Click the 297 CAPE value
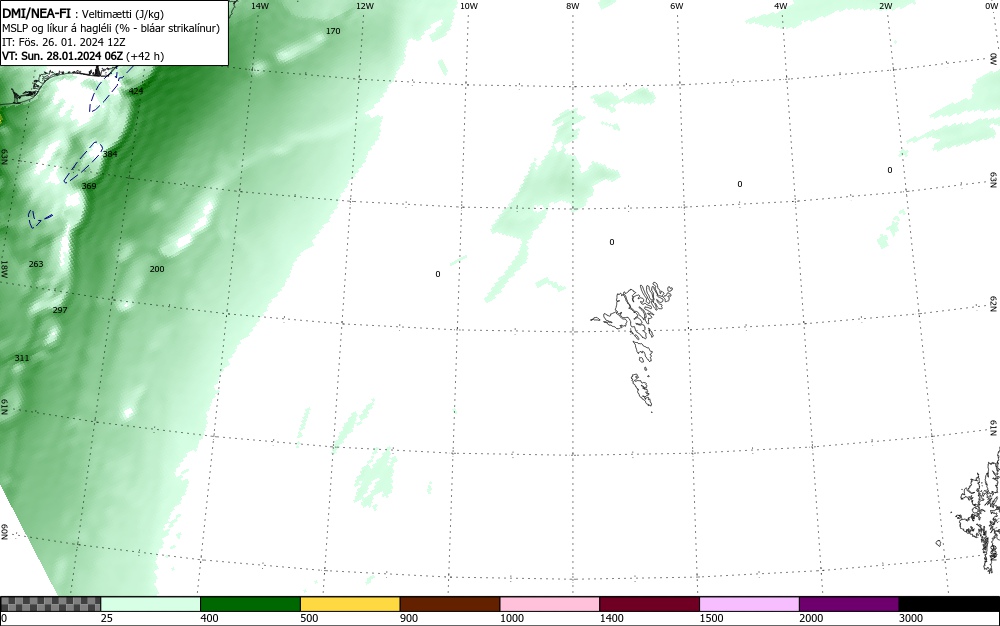 coord(60,310)
